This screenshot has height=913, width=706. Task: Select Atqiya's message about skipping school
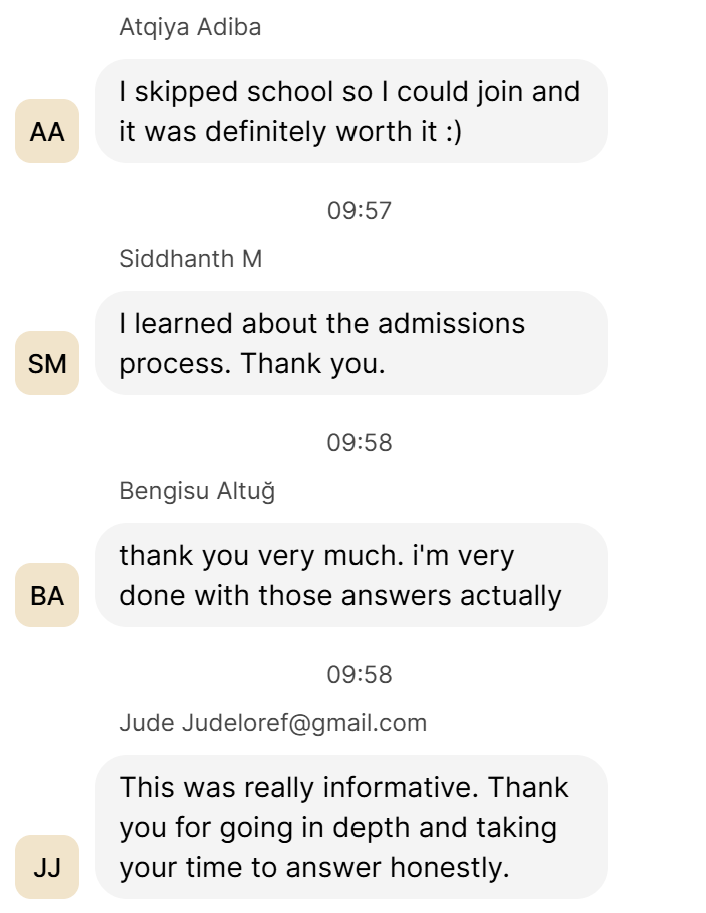pos(350,111)
